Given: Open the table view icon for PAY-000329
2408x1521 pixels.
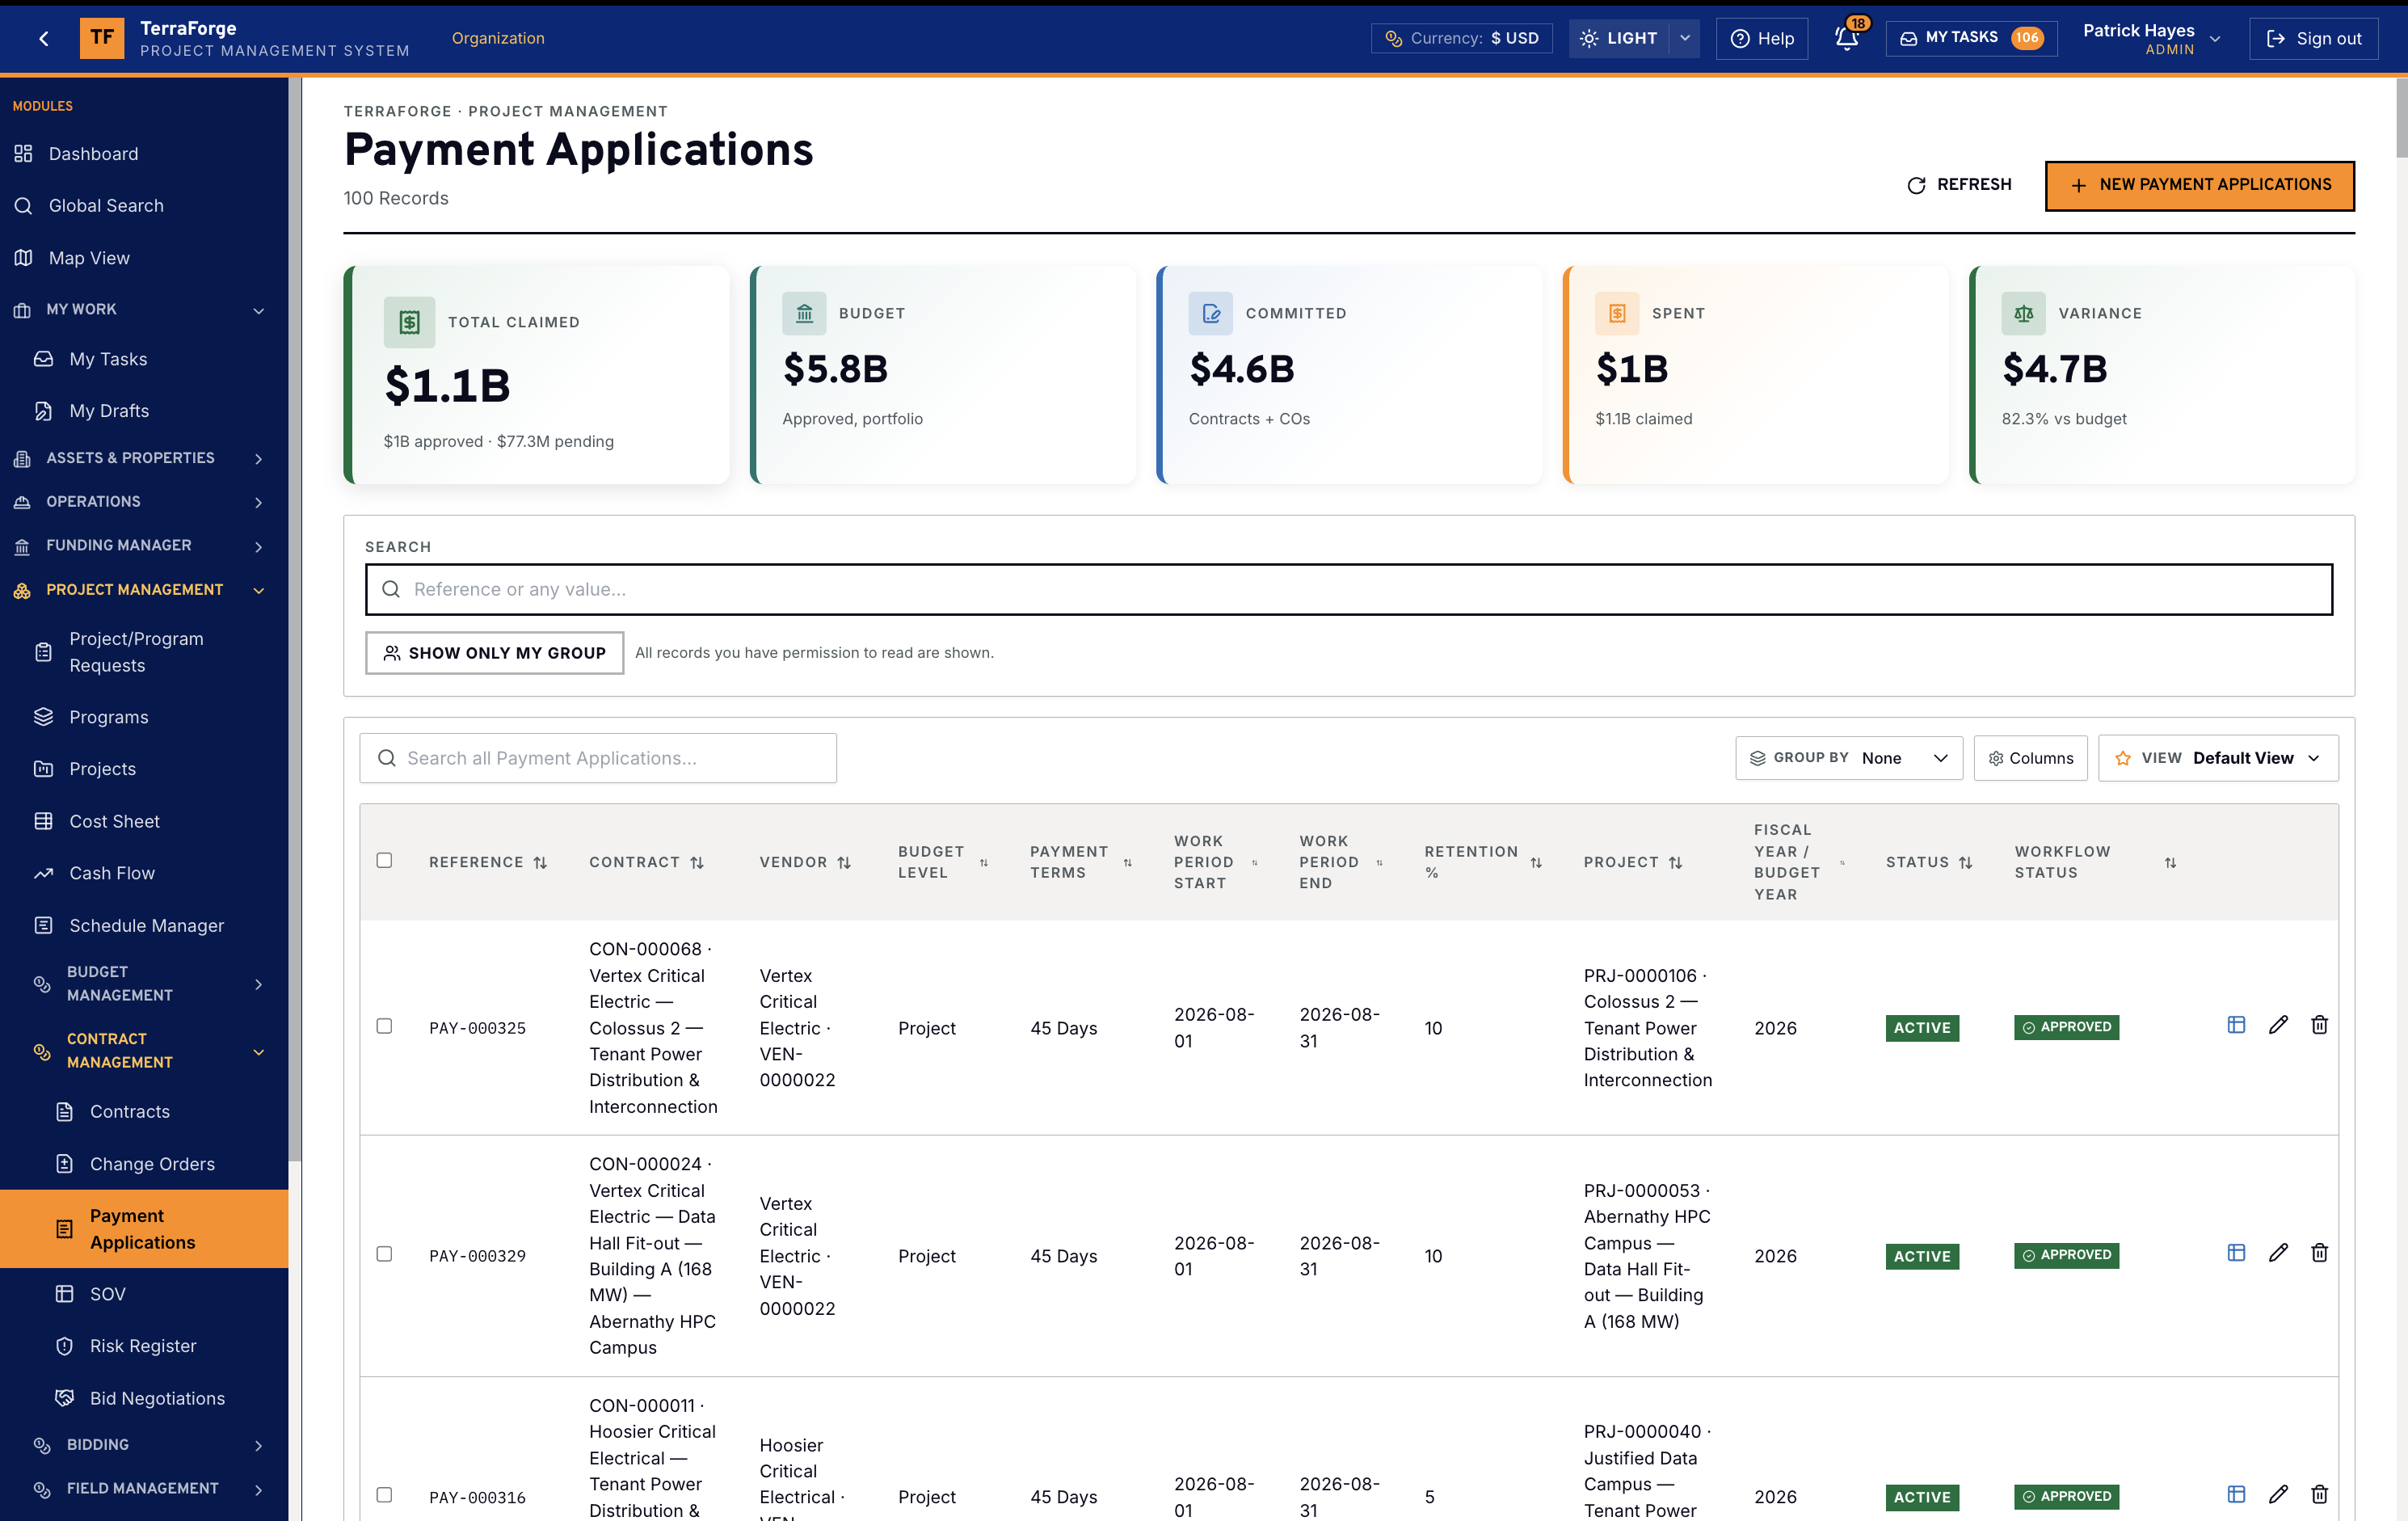Looking at the screenshot, I should [x=2236, y=1253].
